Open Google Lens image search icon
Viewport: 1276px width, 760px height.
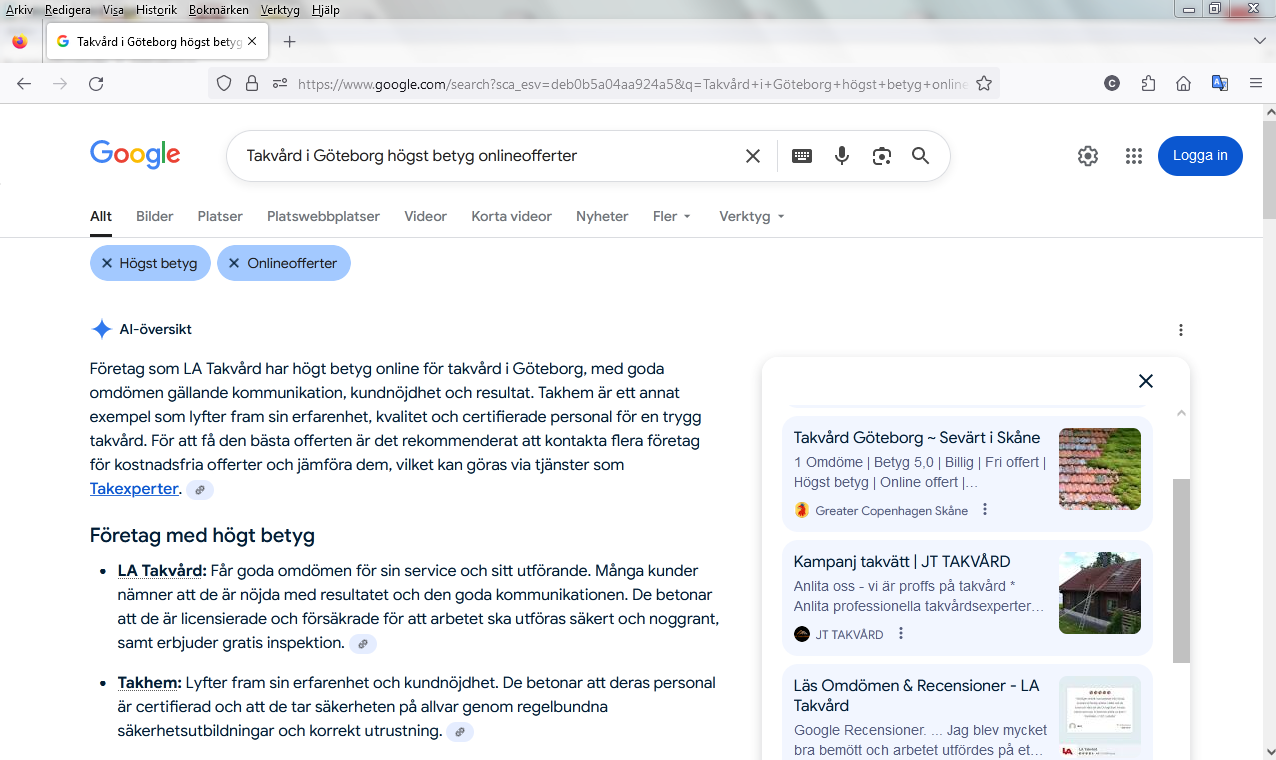point(881,156)
